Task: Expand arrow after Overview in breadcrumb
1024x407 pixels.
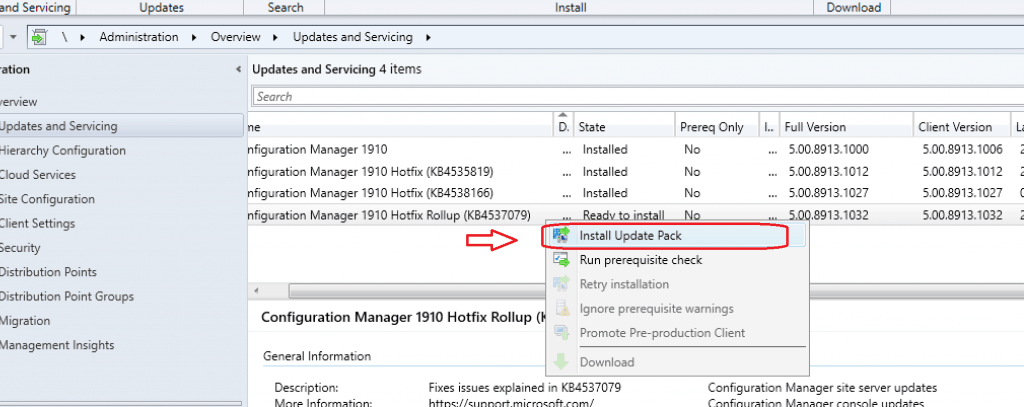Action: pyautogui.click(x=276, y=37)
